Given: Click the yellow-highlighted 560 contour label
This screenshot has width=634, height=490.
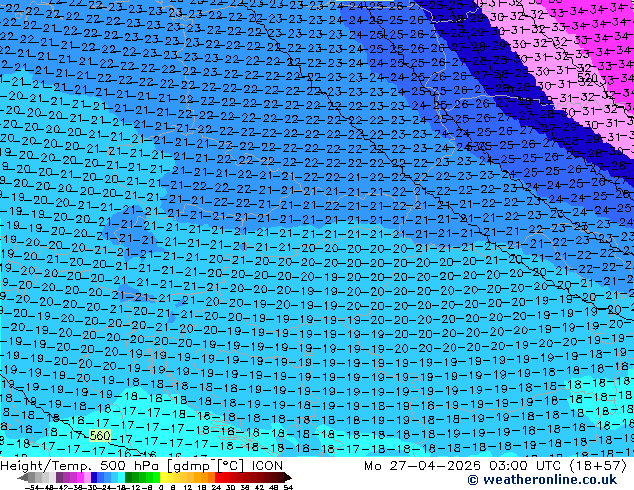Looking at the screenshot, I should coord(100,435).
